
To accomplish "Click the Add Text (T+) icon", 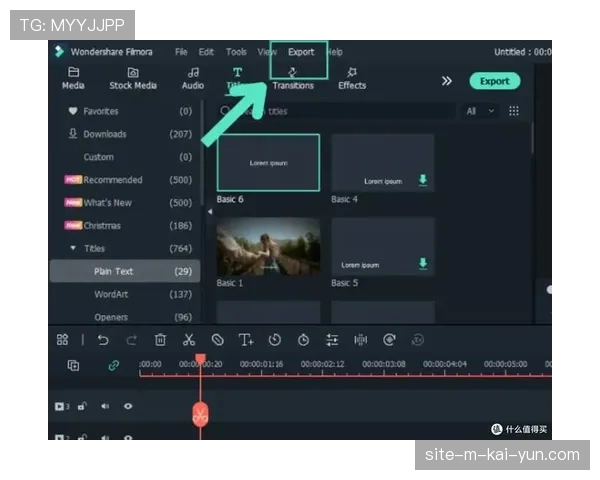I will (x=246, y=340).
